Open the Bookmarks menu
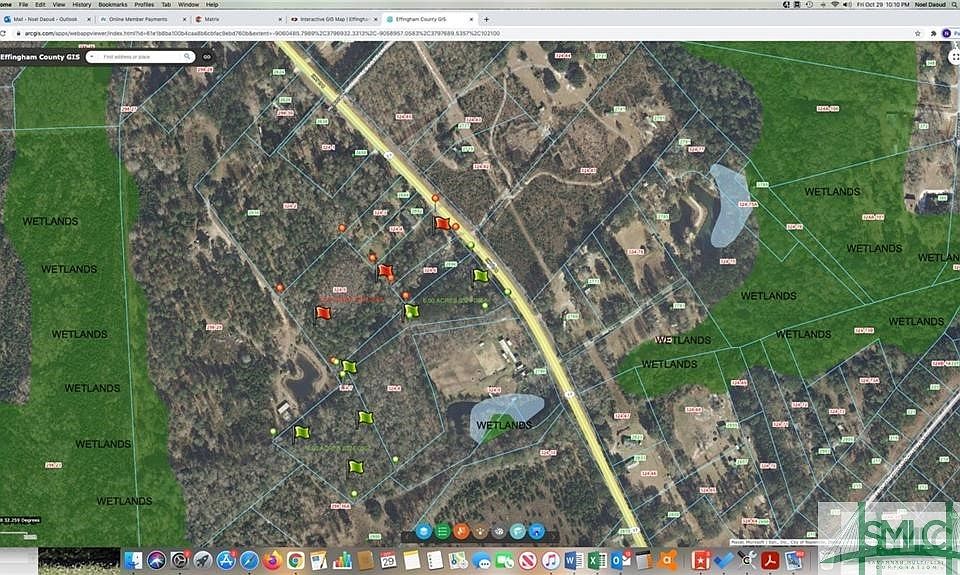 pyautogui.click(x=113, y=4)
